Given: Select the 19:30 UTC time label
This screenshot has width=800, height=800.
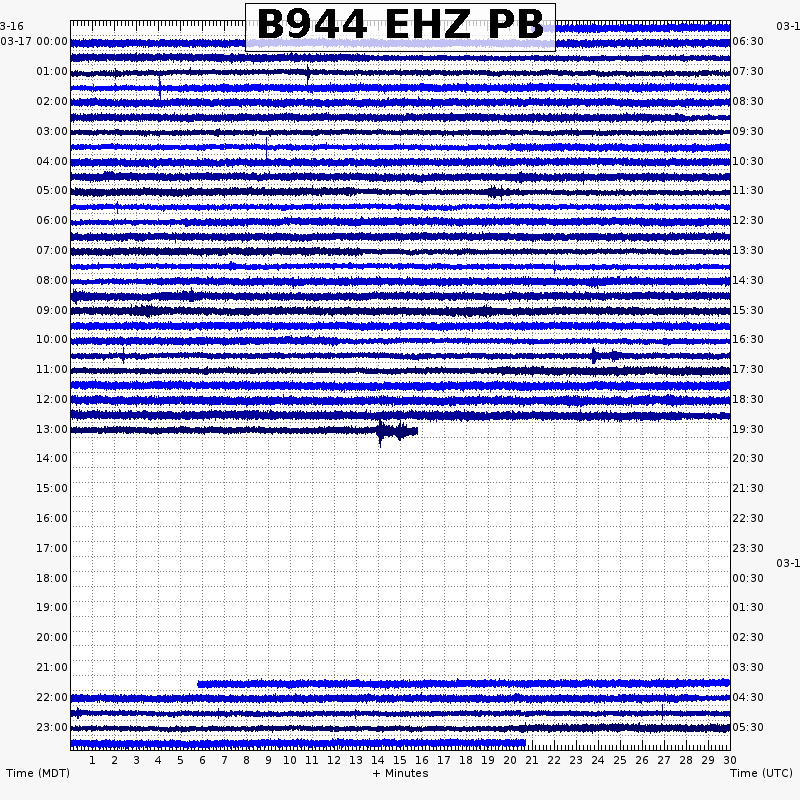Looking at the screenshot, I should tap(748, 430).
